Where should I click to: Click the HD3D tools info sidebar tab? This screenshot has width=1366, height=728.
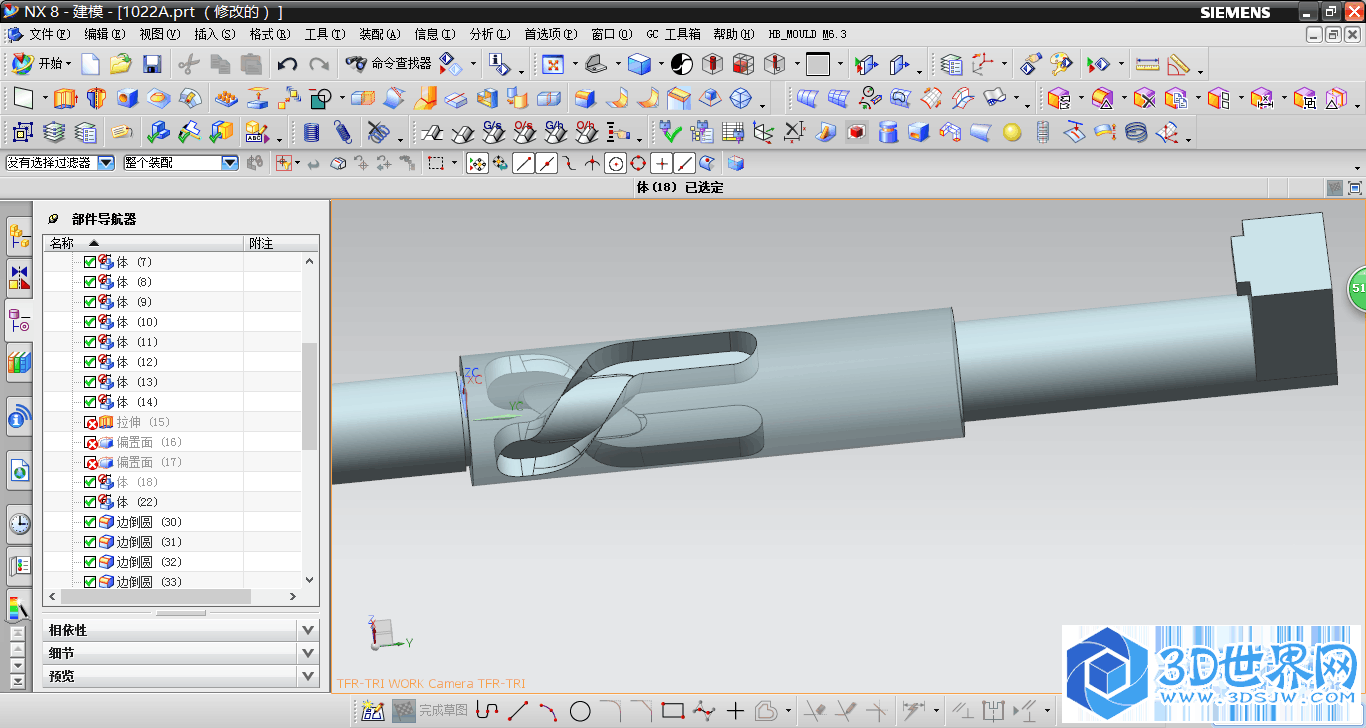(19, 415)
